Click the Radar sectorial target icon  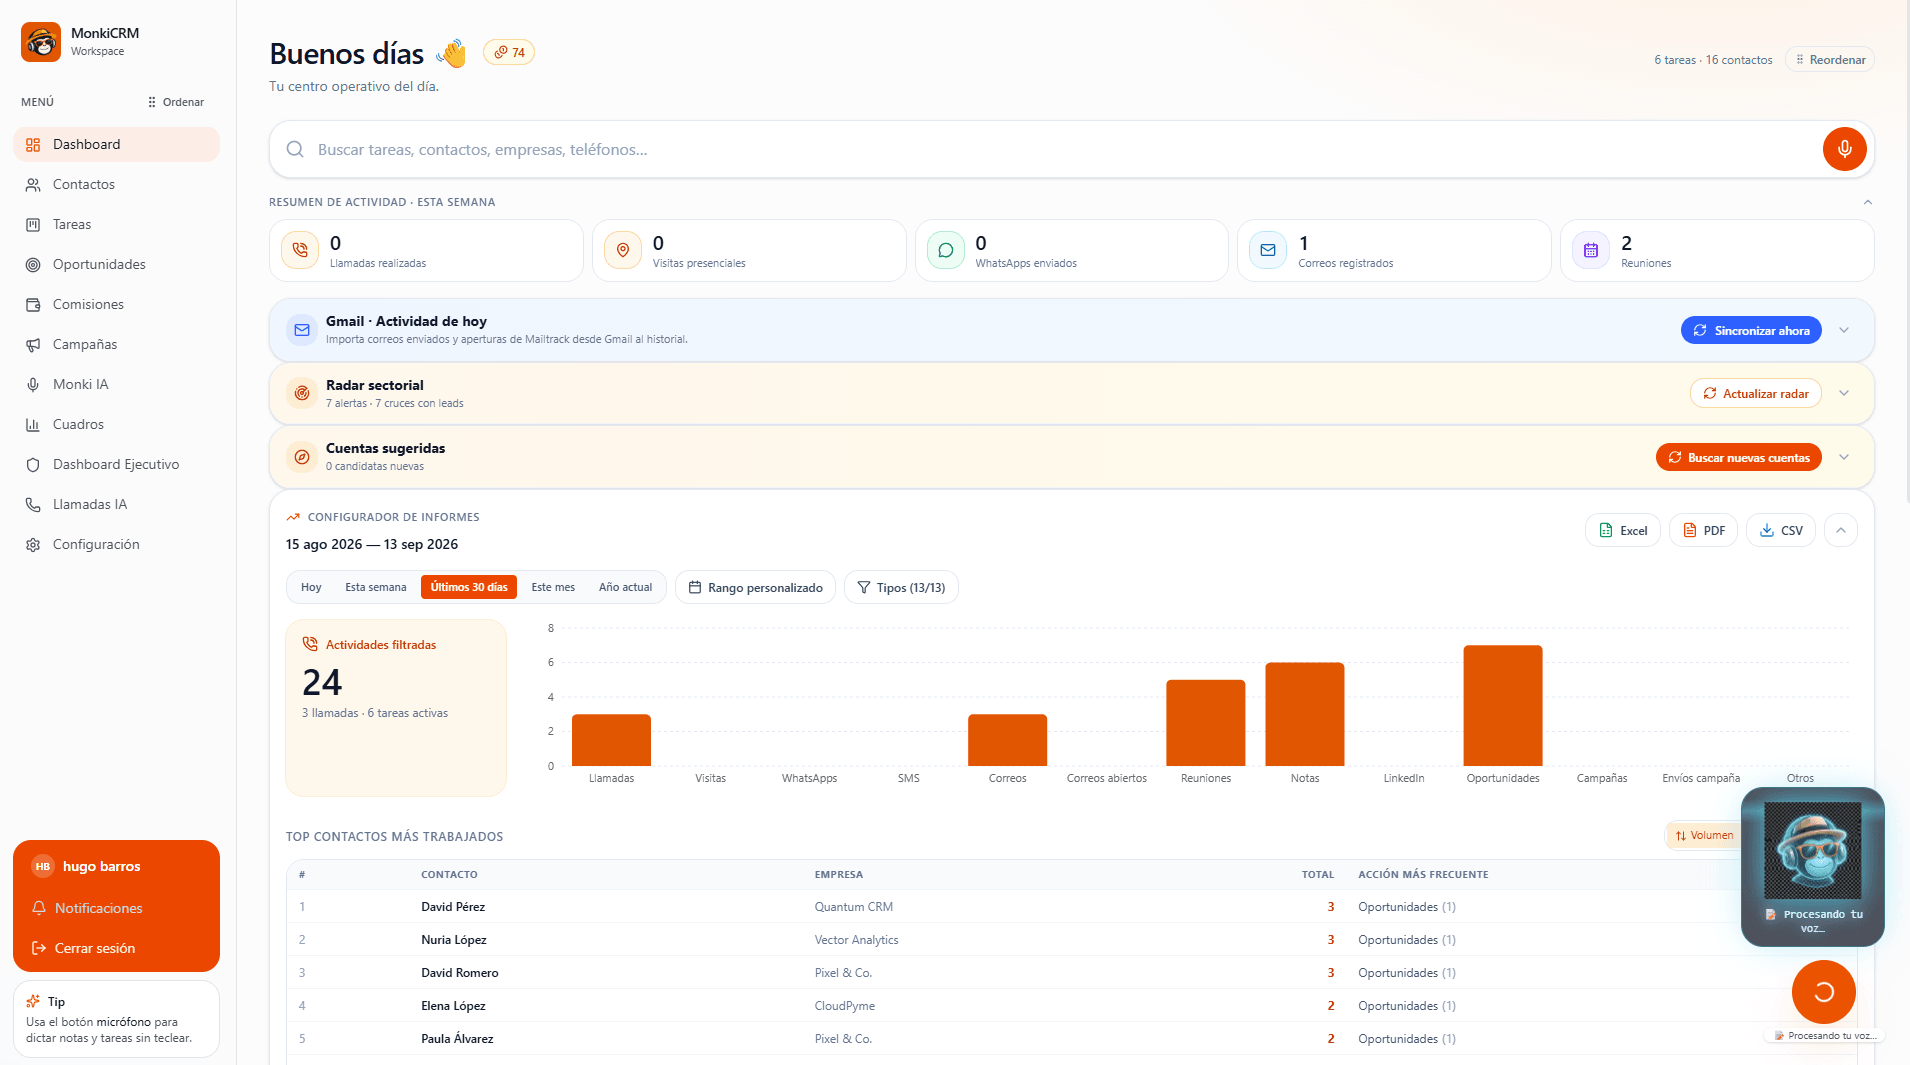point(302,393)
